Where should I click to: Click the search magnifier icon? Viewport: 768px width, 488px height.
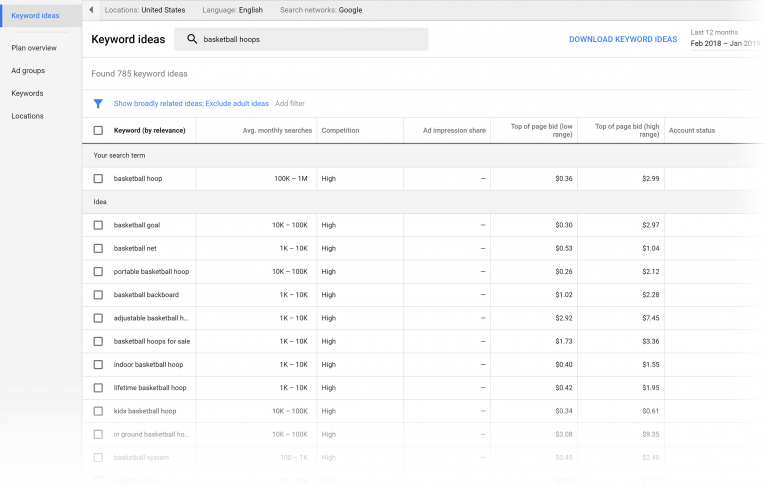coord(192,40)
